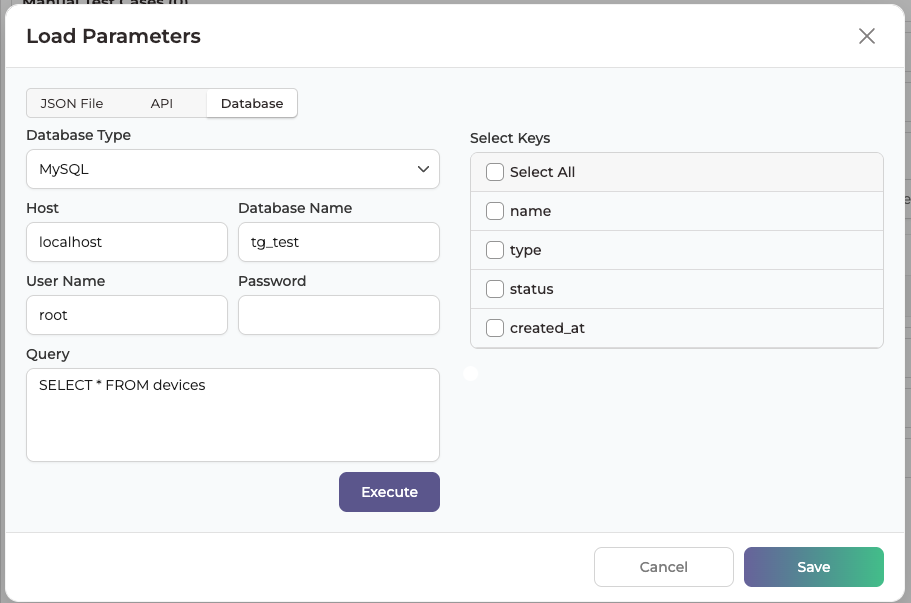Check the Select All checkbox
This screenshot has height=603, width=911.
coord(494,172)
